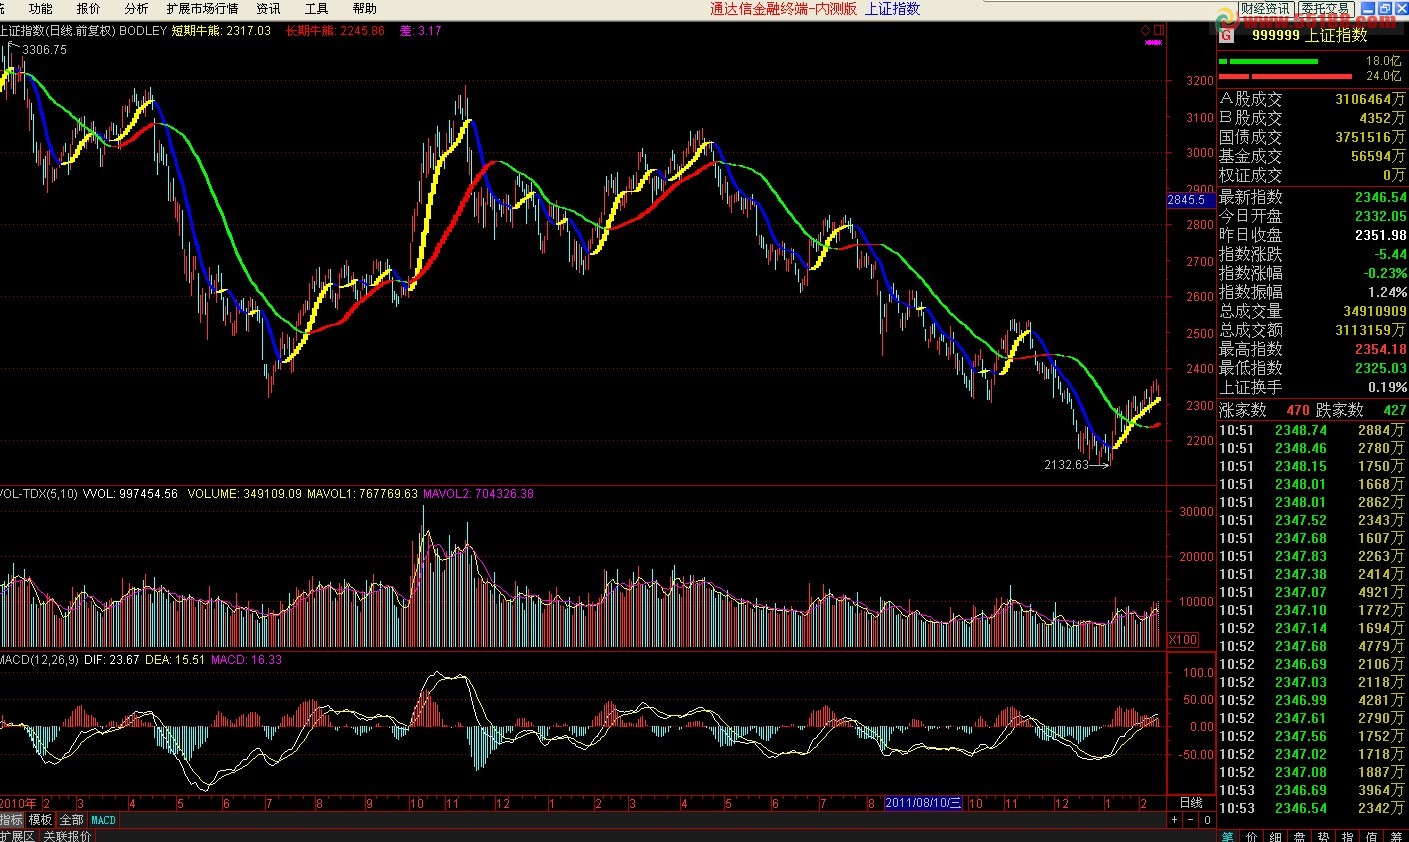This screenshot has height=842, width=1409.
Task: Click the 0 button next to zoom controls
Action: pyautogui.click(x=1206, y=820)
